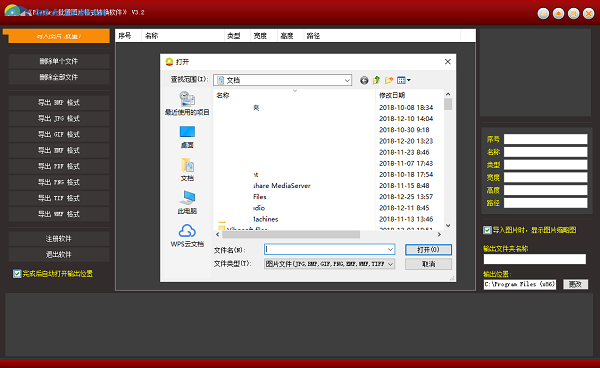Click 导出 TIF 格式 export button
The width and height of the screenshot is (600, 368).
[59, 198]
